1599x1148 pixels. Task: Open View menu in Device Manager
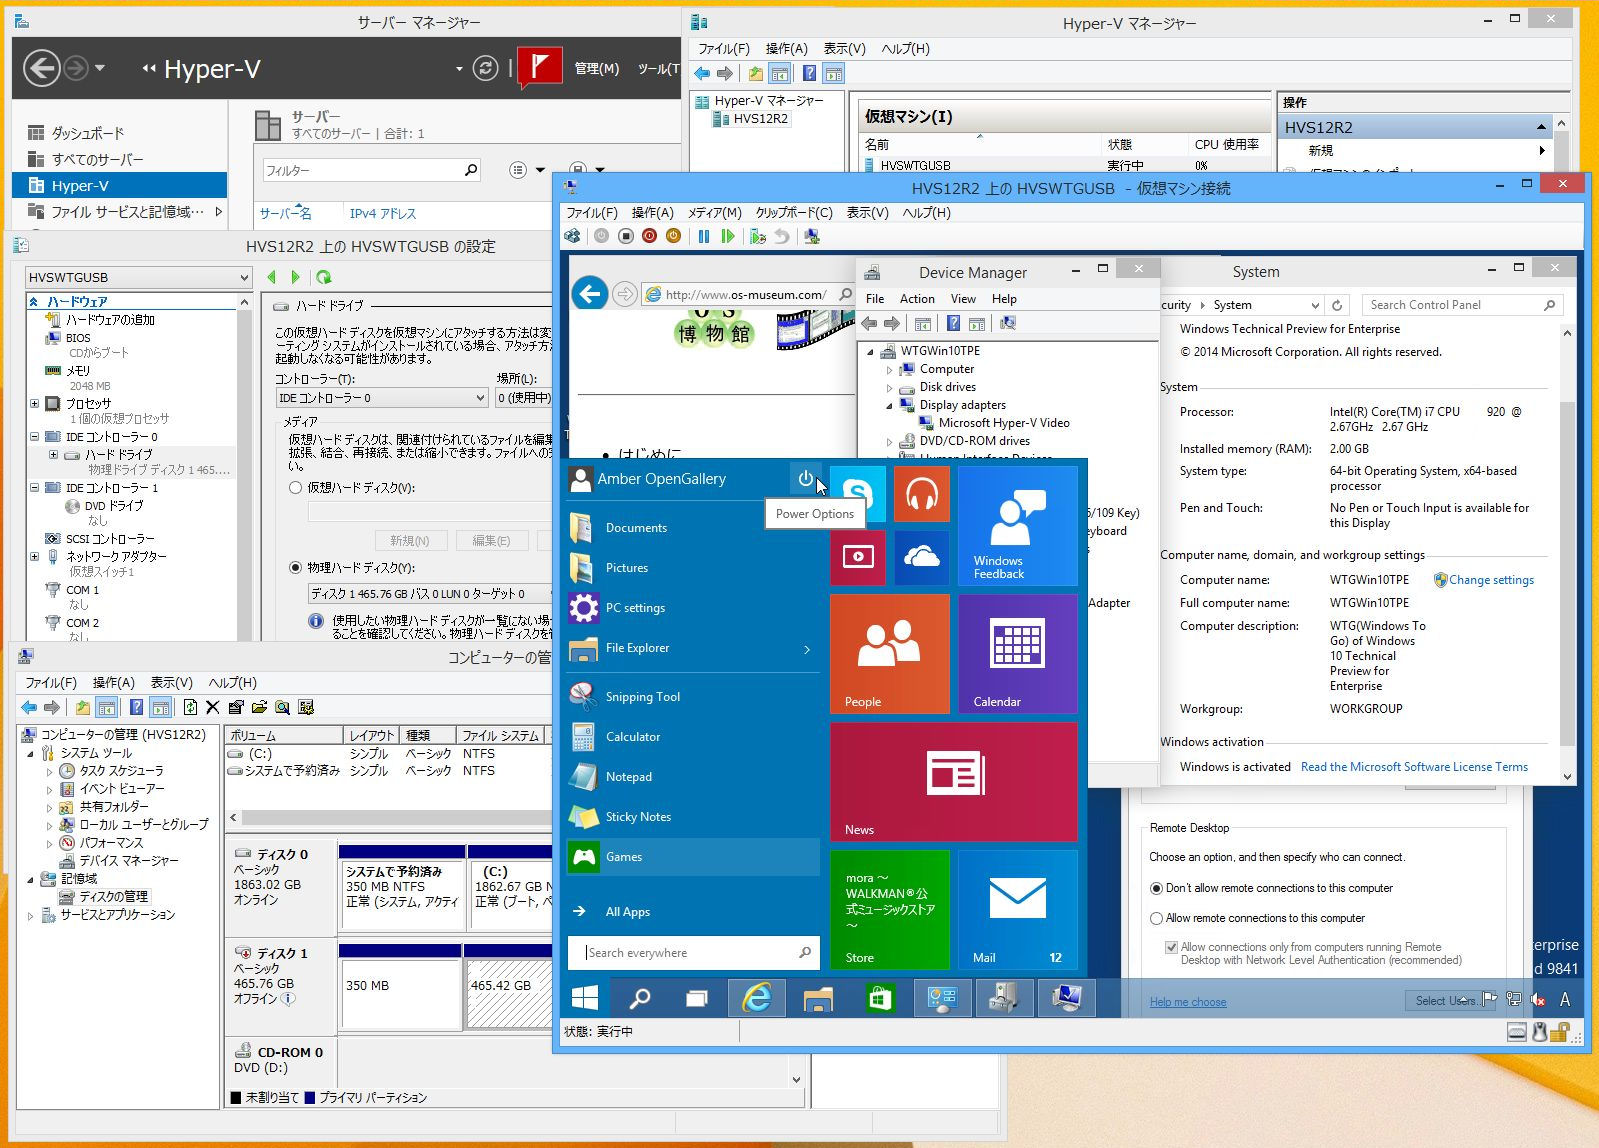tap(963, 299)
